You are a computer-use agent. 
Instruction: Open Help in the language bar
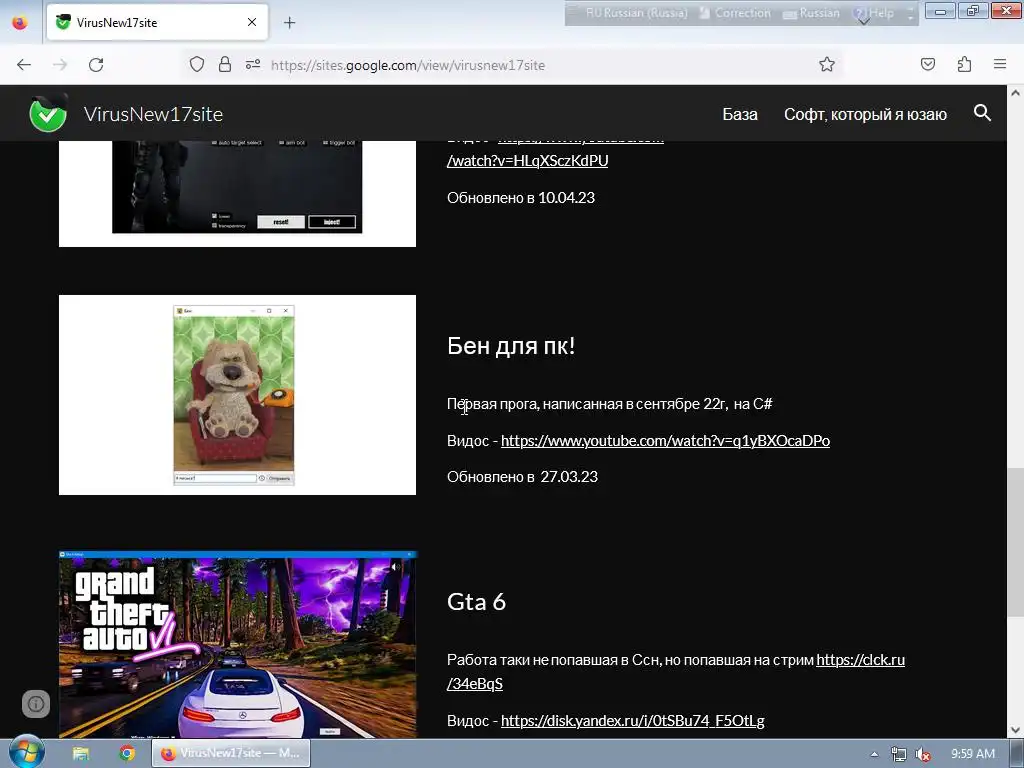pyautogui.click(x=873, y=13)
